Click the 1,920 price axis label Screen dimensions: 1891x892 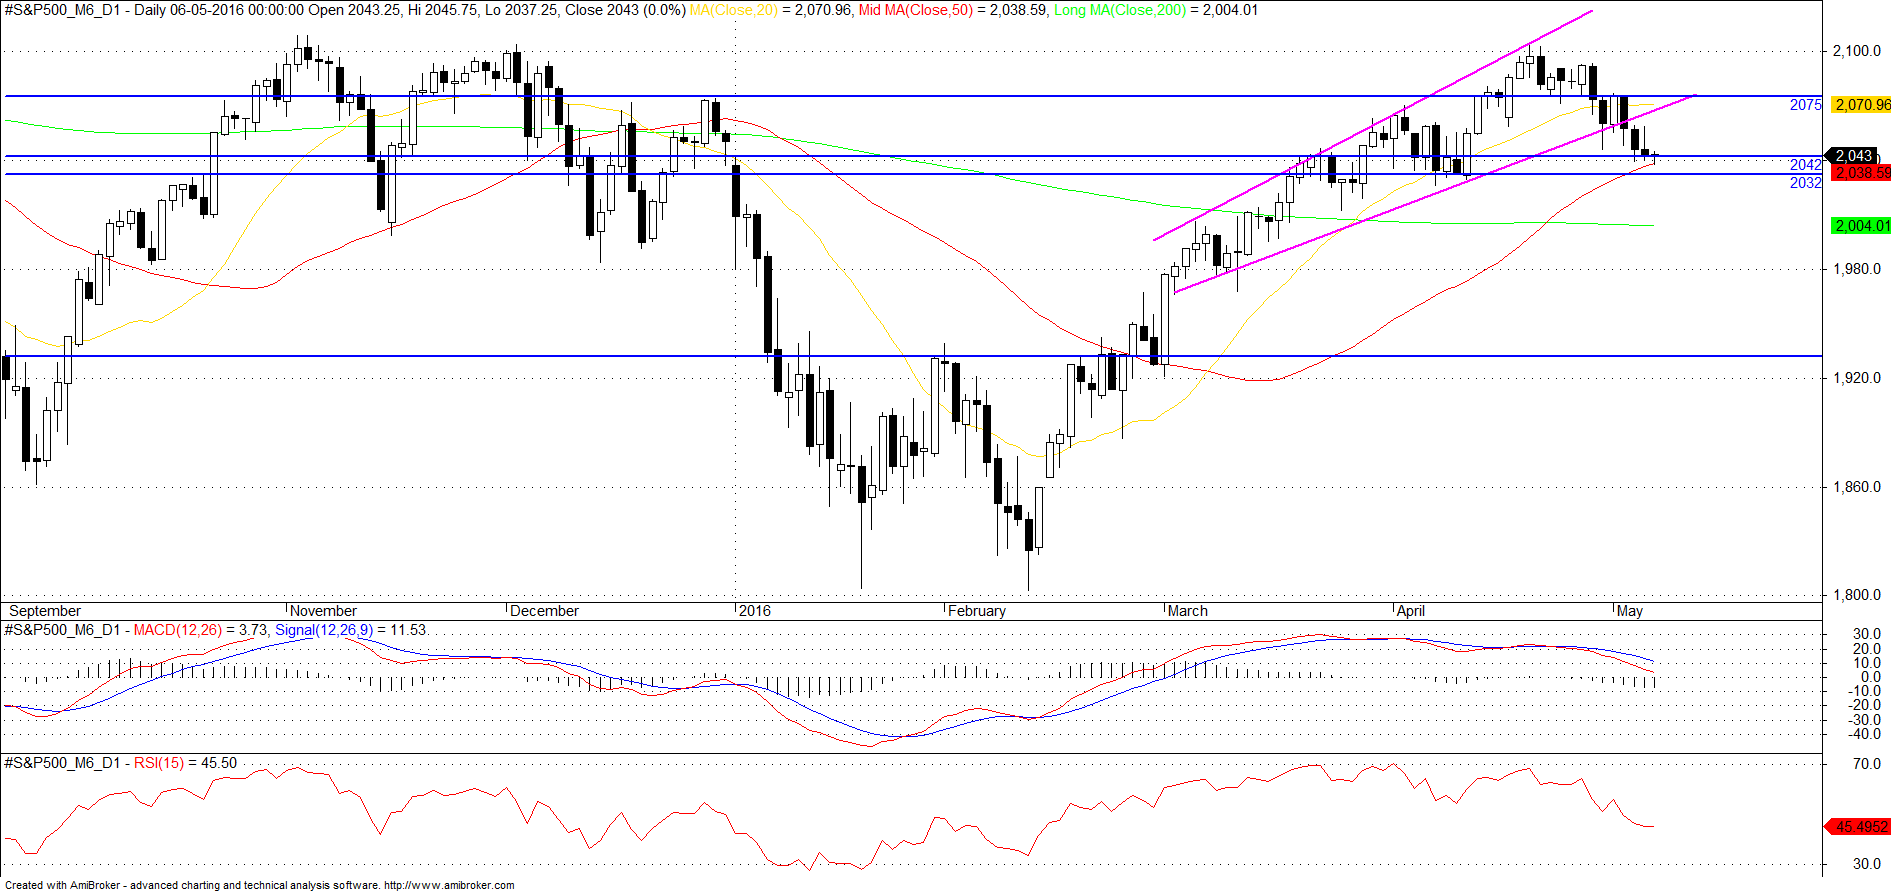(1857, 378)
